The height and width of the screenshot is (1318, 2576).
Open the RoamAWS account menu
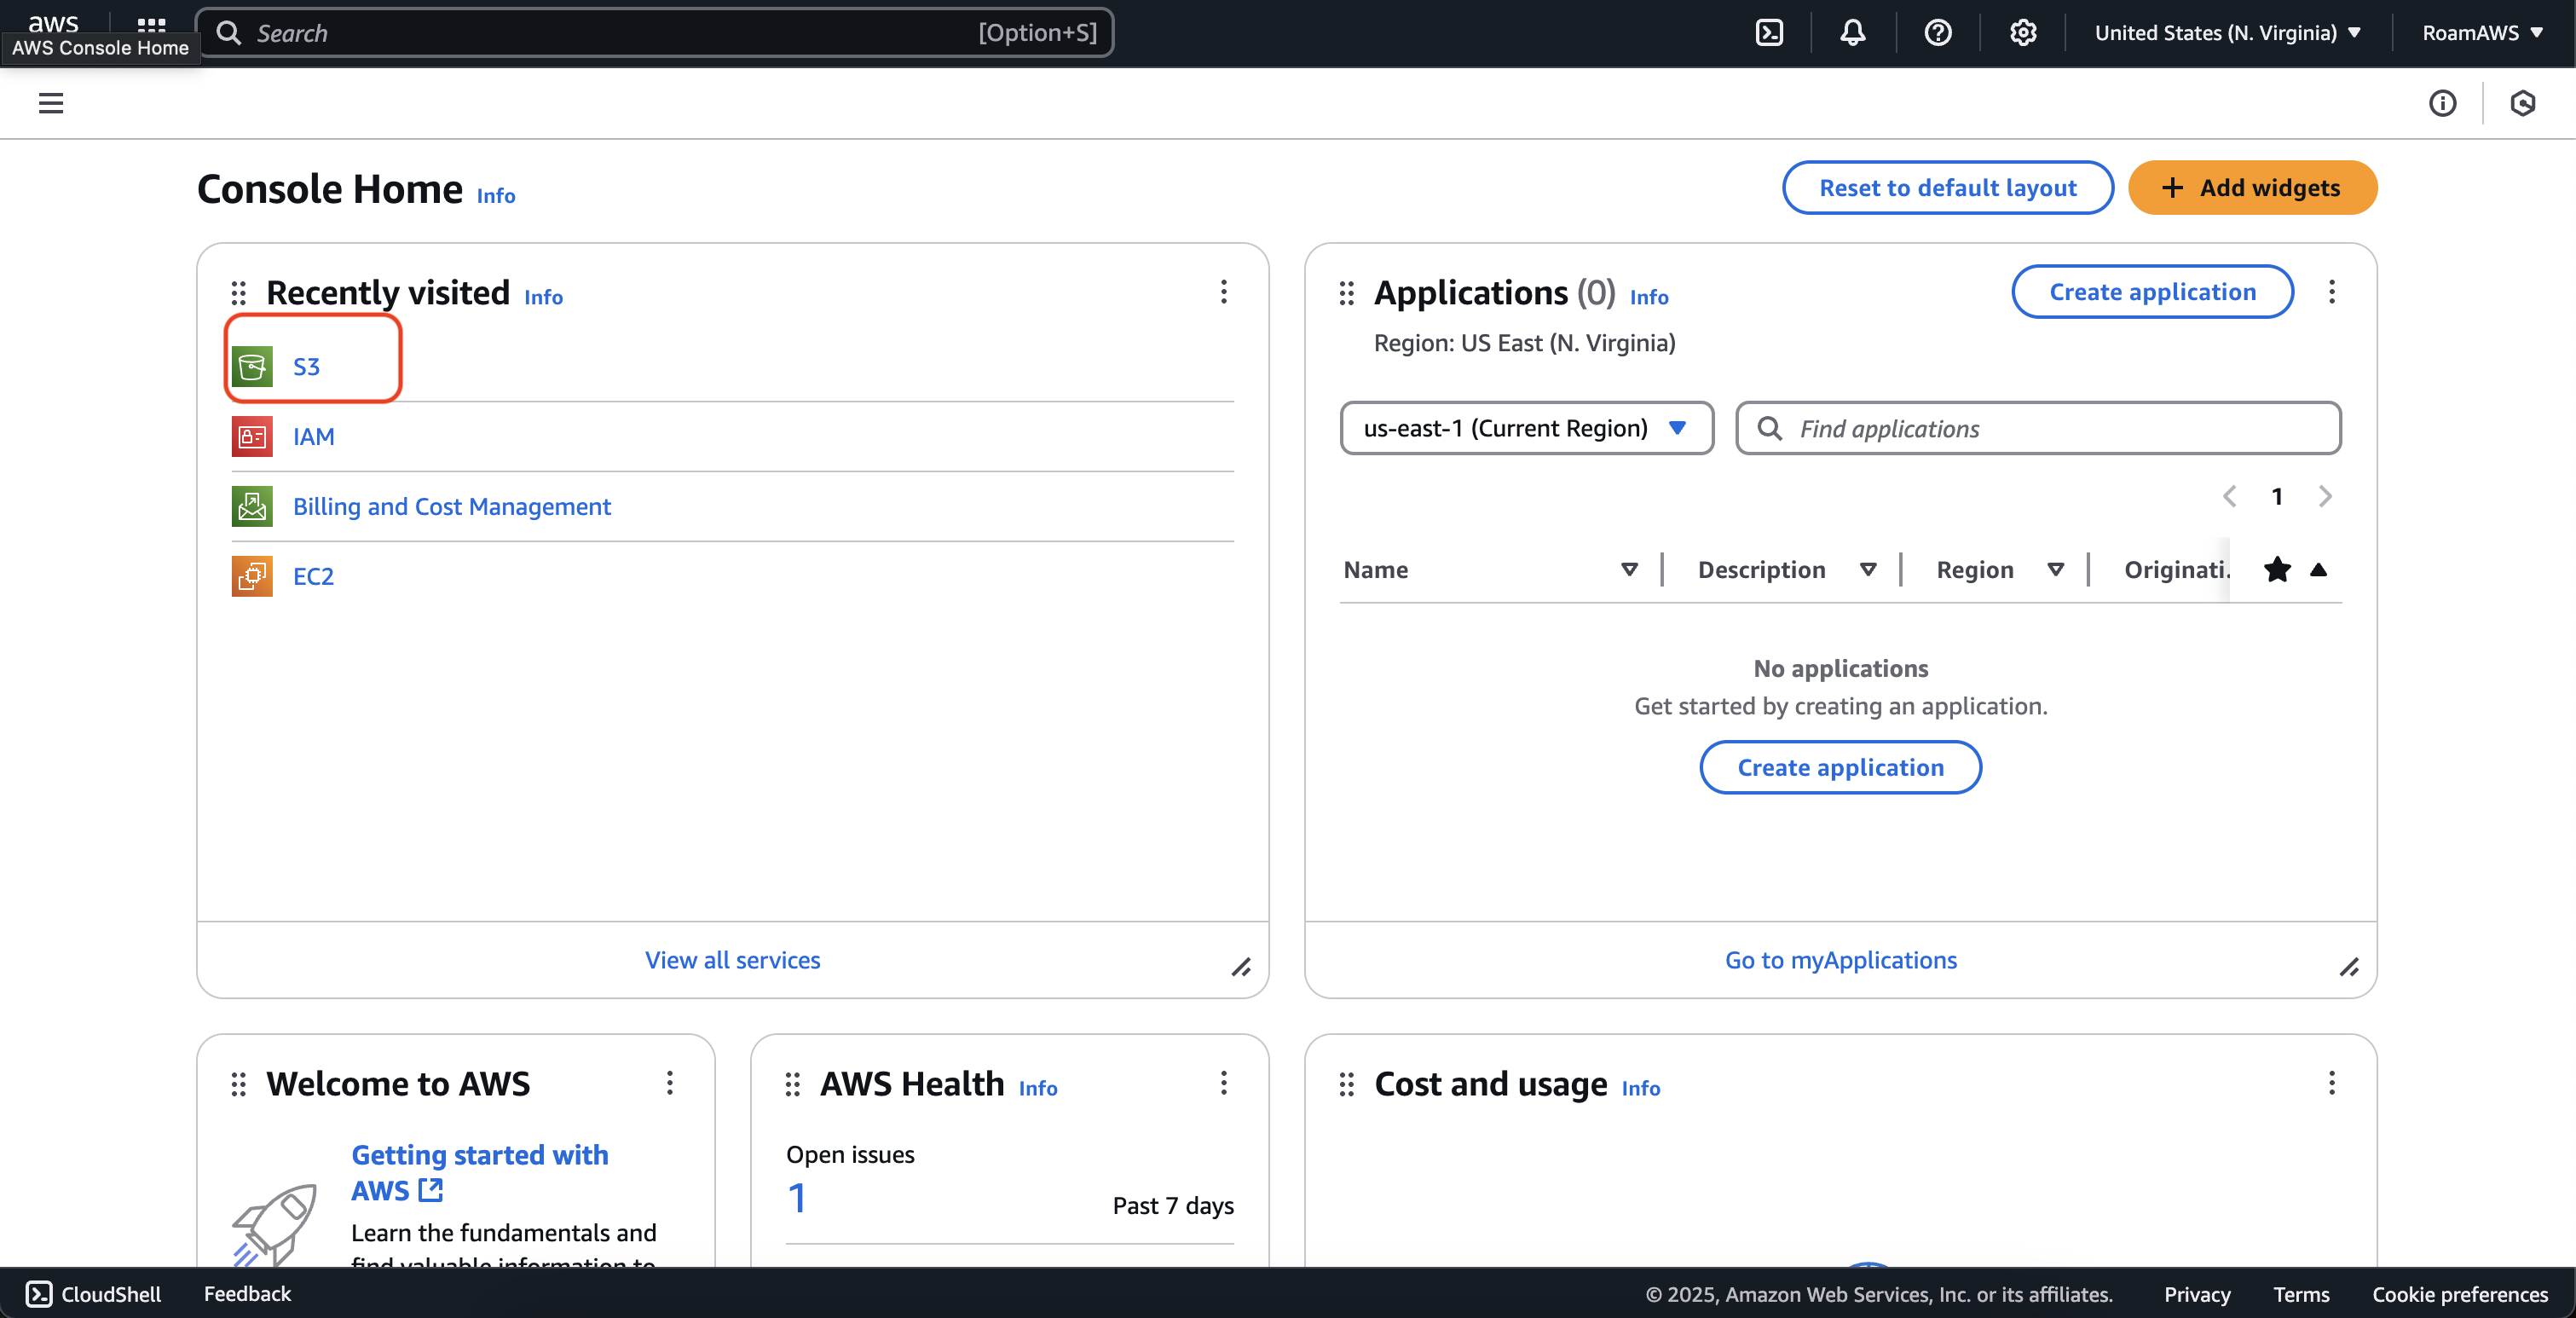pos(2482,33)
